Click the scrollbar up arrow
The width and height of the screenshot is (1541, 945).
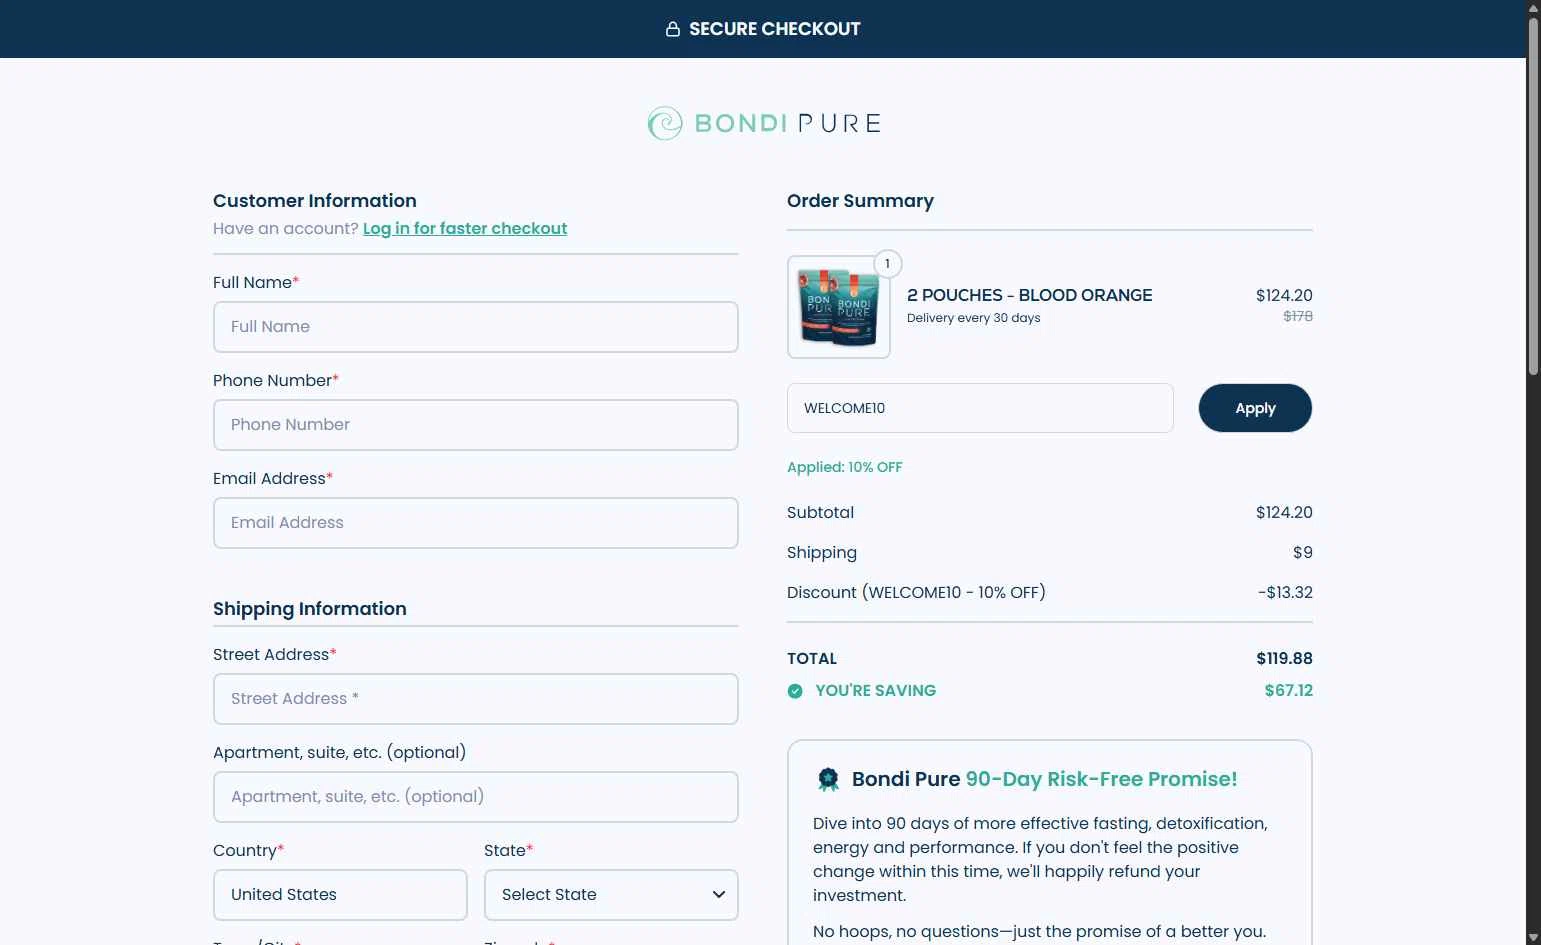(x=1533, y=7)
